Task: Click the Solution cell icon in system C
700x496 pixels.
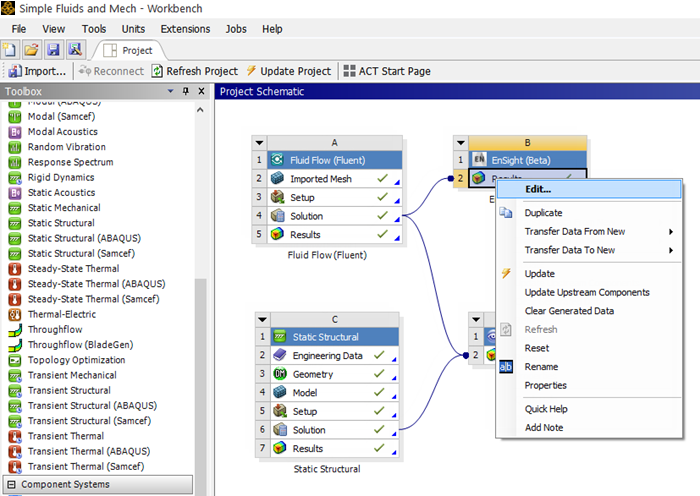Action: pos(280,429)
